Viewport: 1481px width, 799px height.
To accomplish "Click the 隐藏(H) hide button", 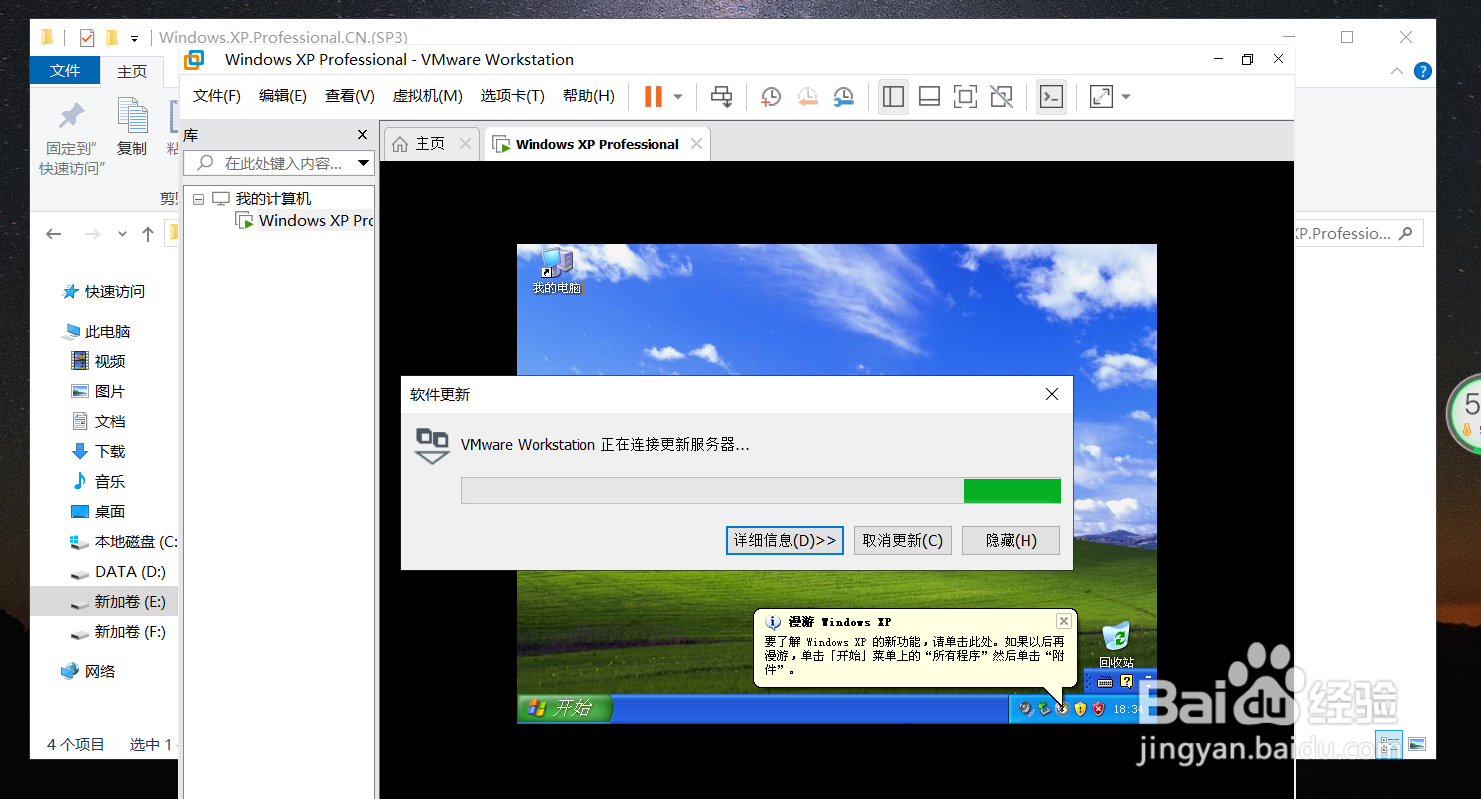I will pyautogui.click(x=1011, y=540).
